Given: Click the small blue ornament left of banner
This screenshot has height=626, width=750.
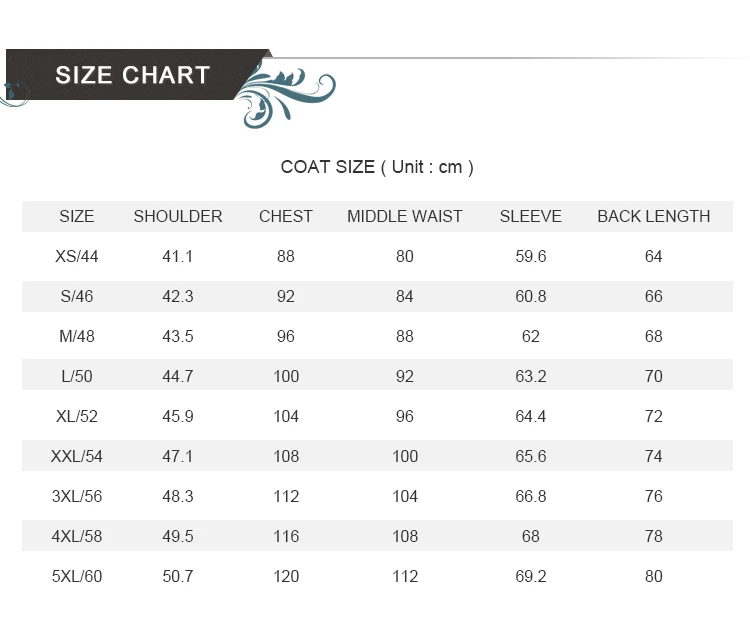Looking at the screenshot, I should tap(14, 94).
